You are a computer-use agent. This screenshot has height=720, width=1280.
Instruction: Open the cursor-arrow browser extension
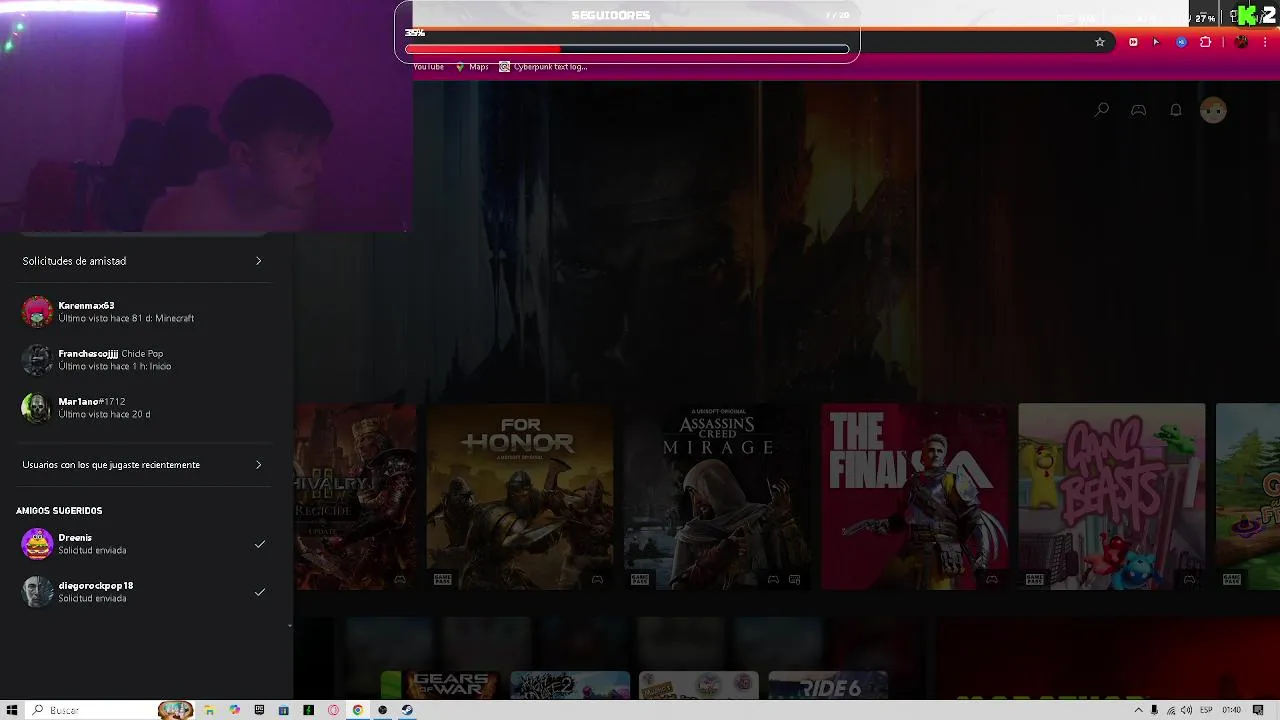tap(1156, 42)
